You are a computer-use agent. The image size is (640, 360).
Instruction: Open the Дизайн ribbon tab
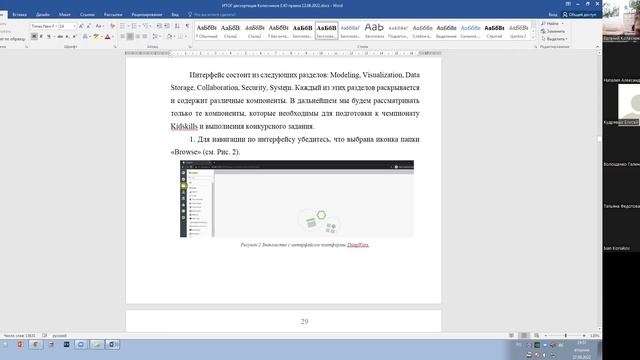(42, 14)
